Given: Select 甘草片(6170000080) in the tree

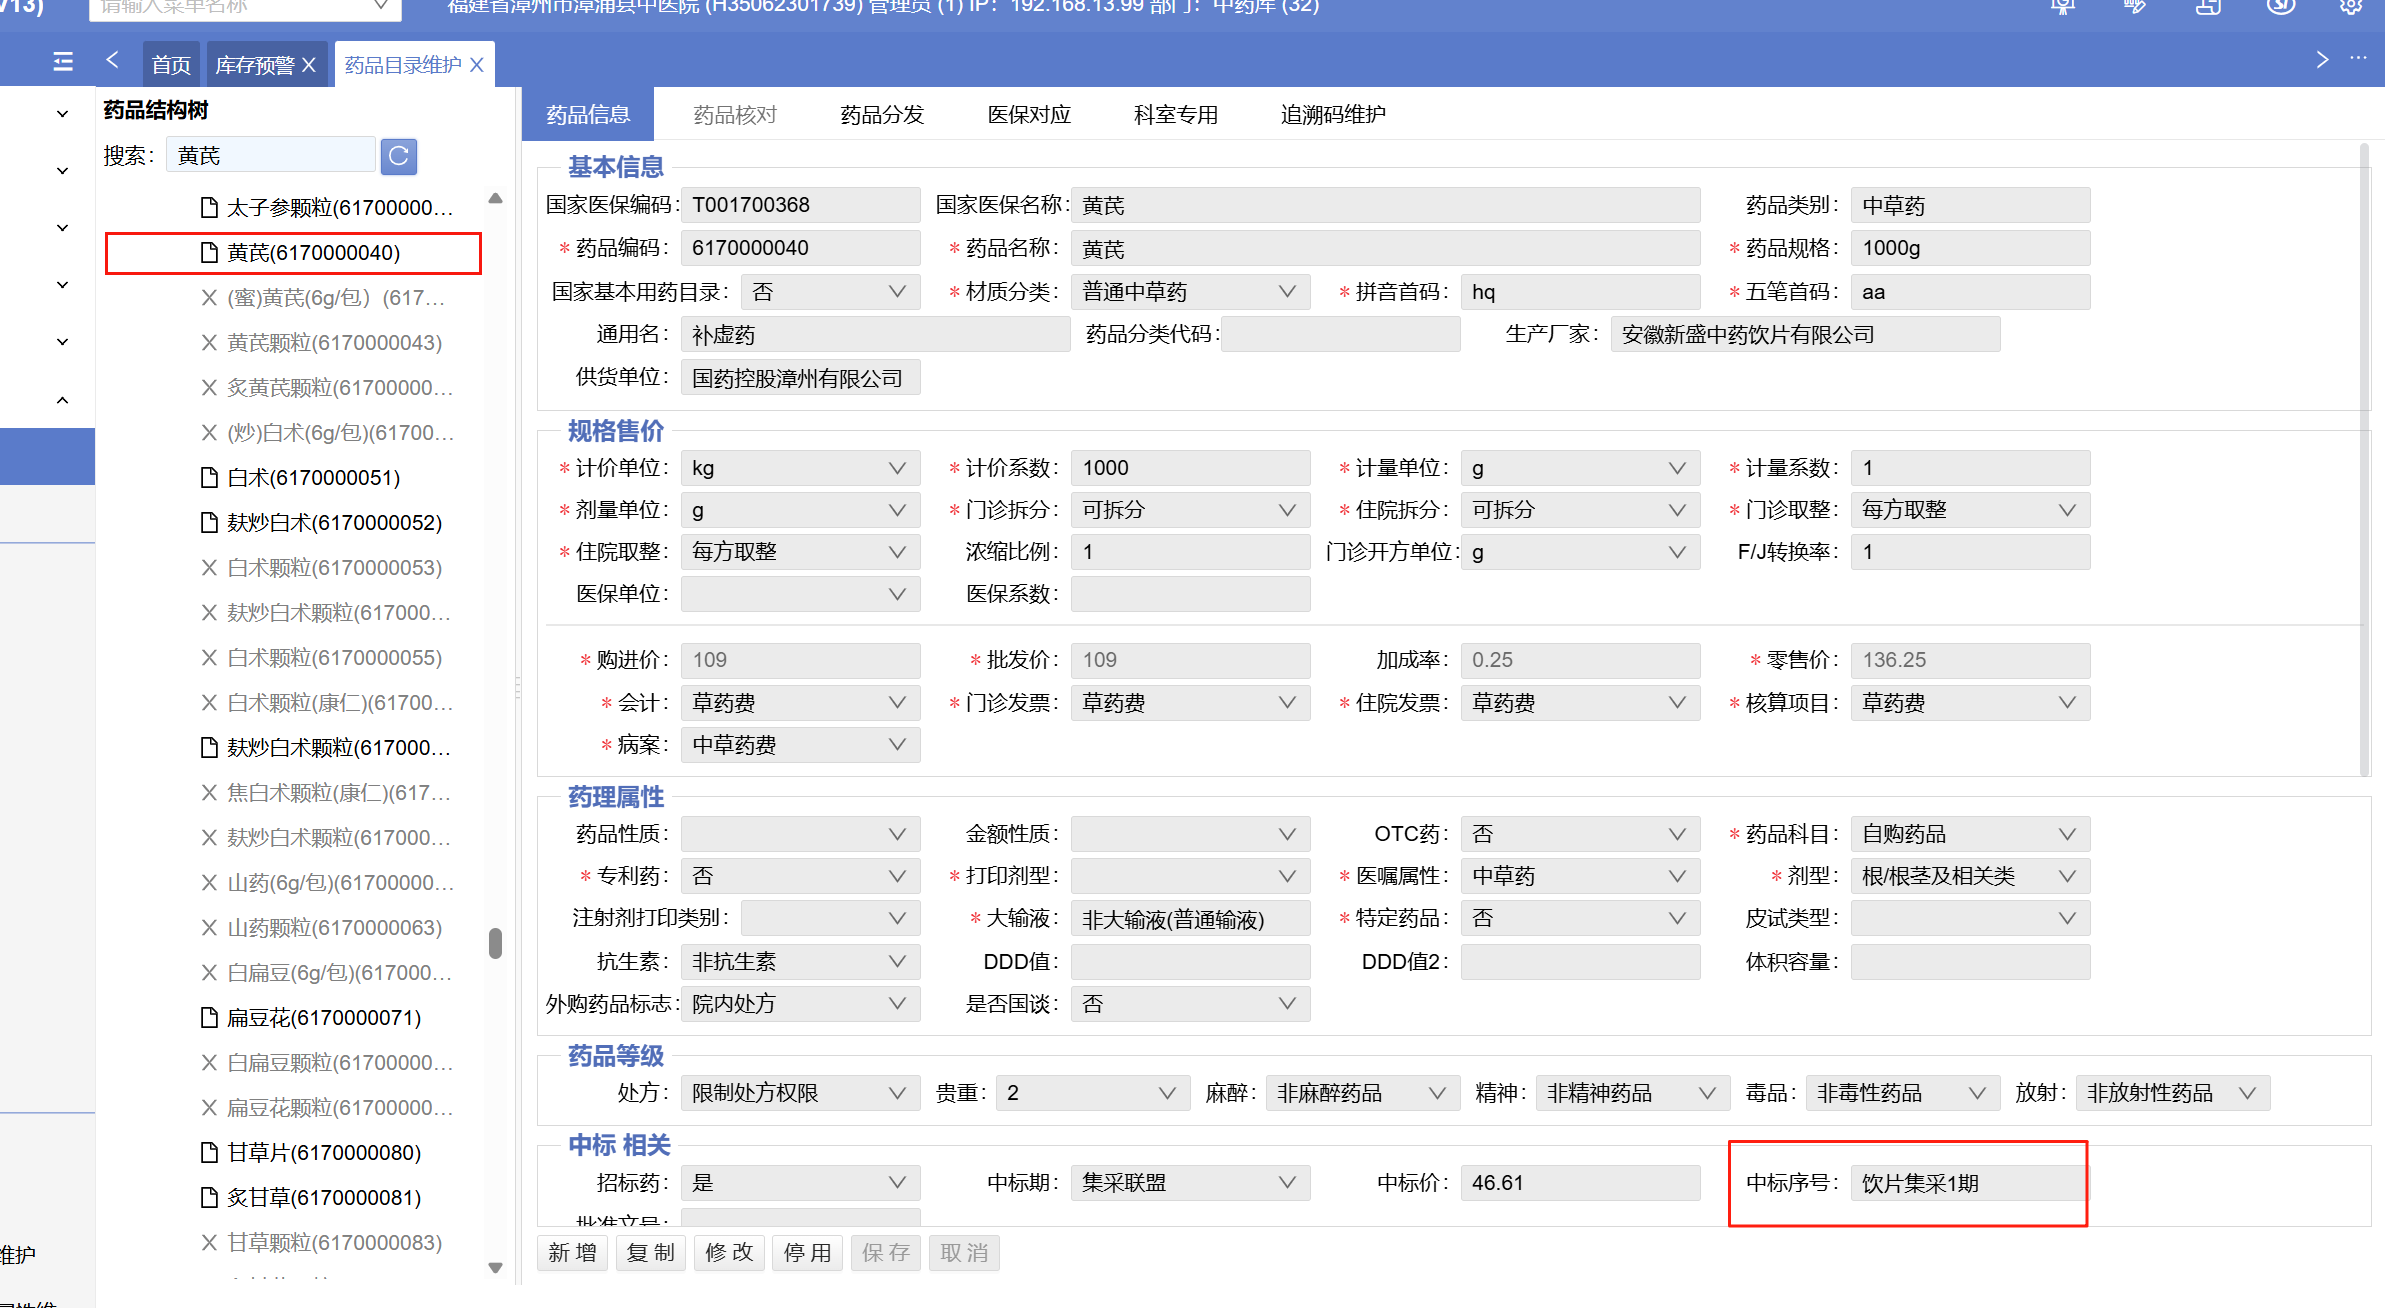Looking at the screenshot, I should (323, 1153).
